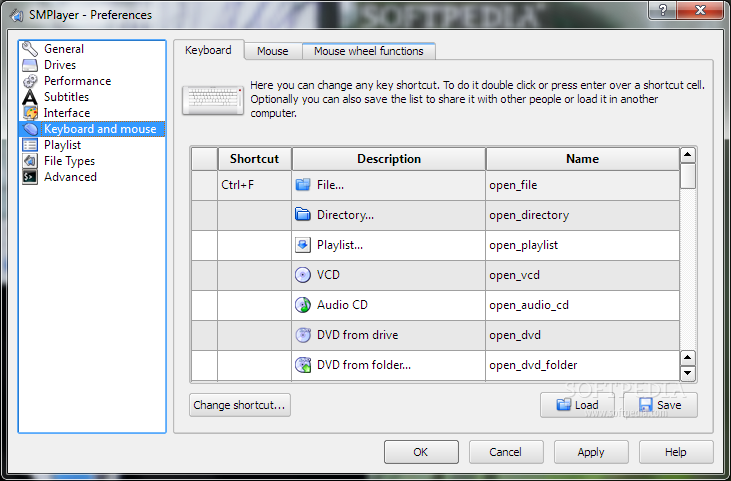
Task: Click the Shortcut column header
Action: [255, 159]
